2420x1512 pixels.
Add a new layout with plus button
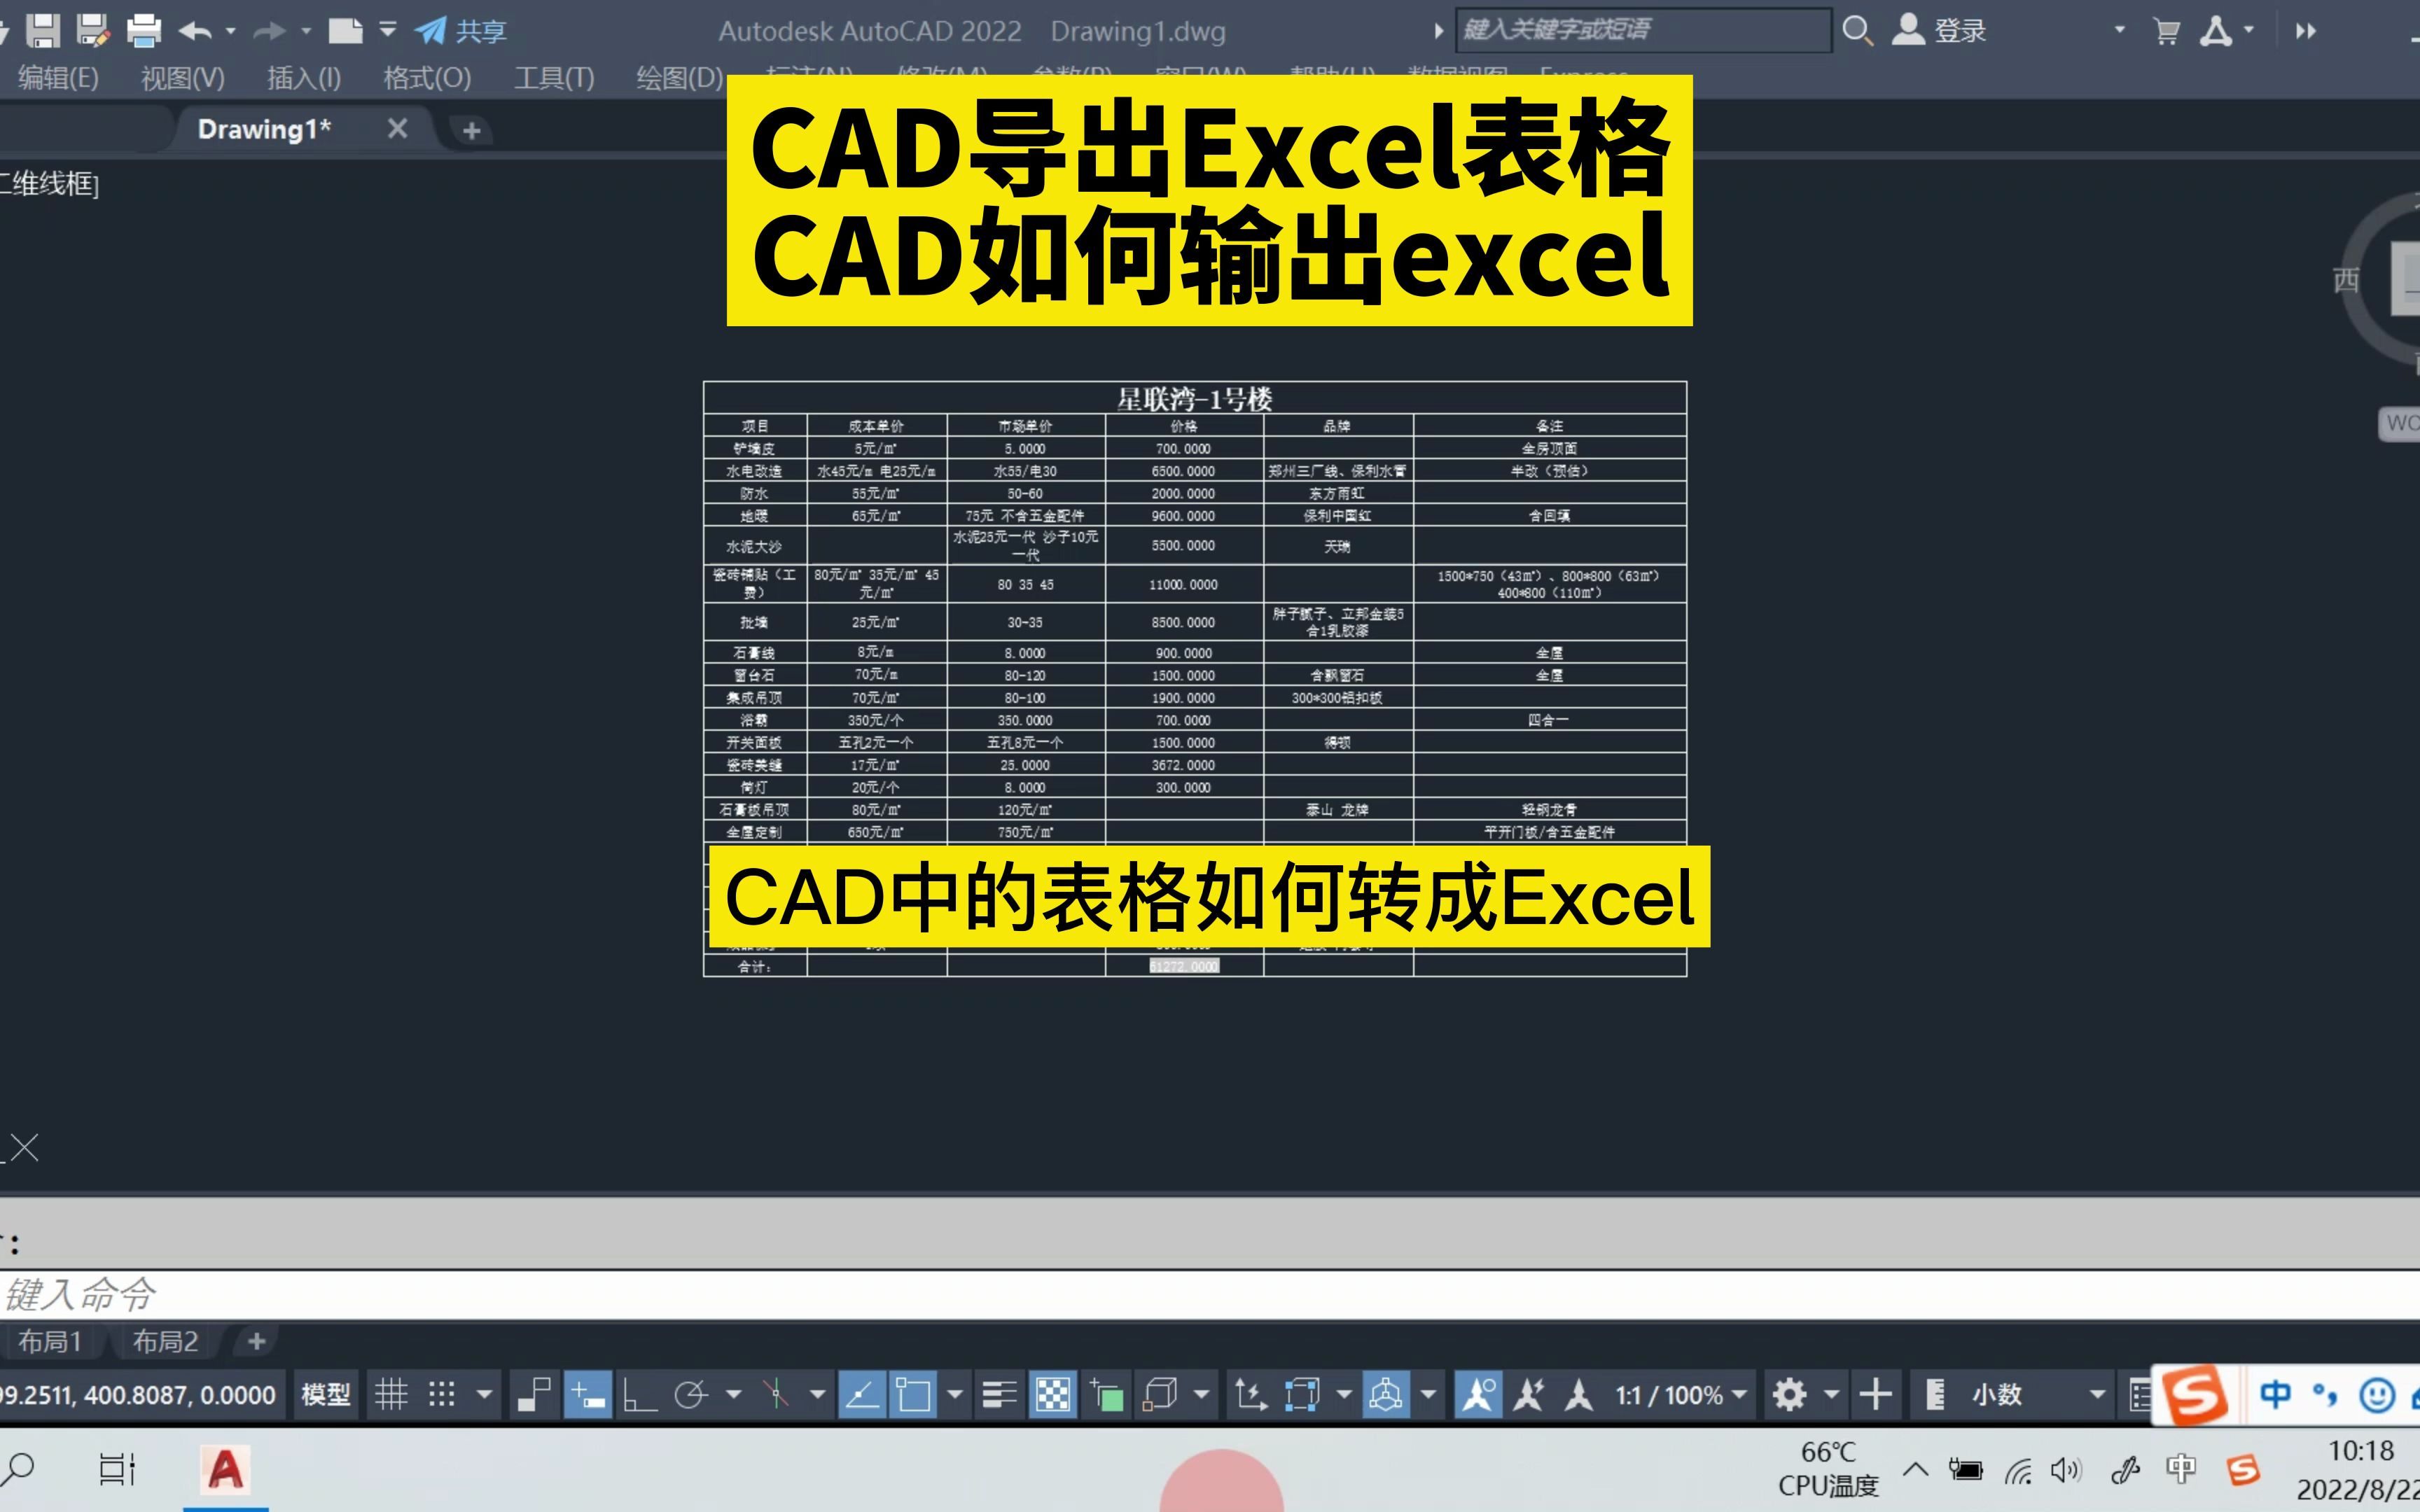point(257,1341)
